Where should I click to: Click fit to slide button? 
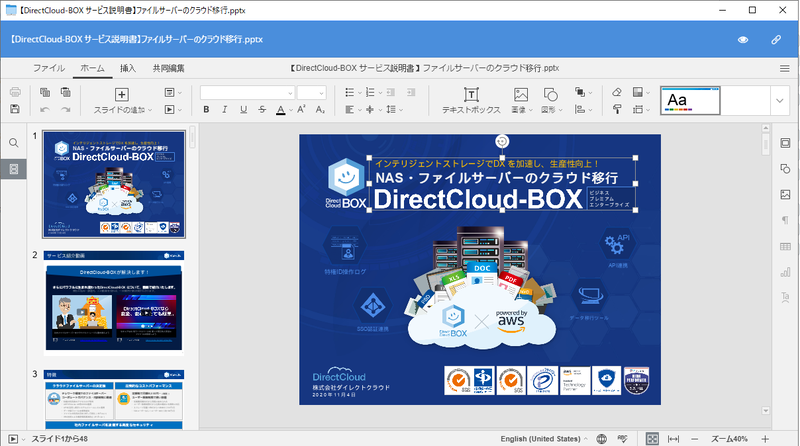[x=652, y=439]
